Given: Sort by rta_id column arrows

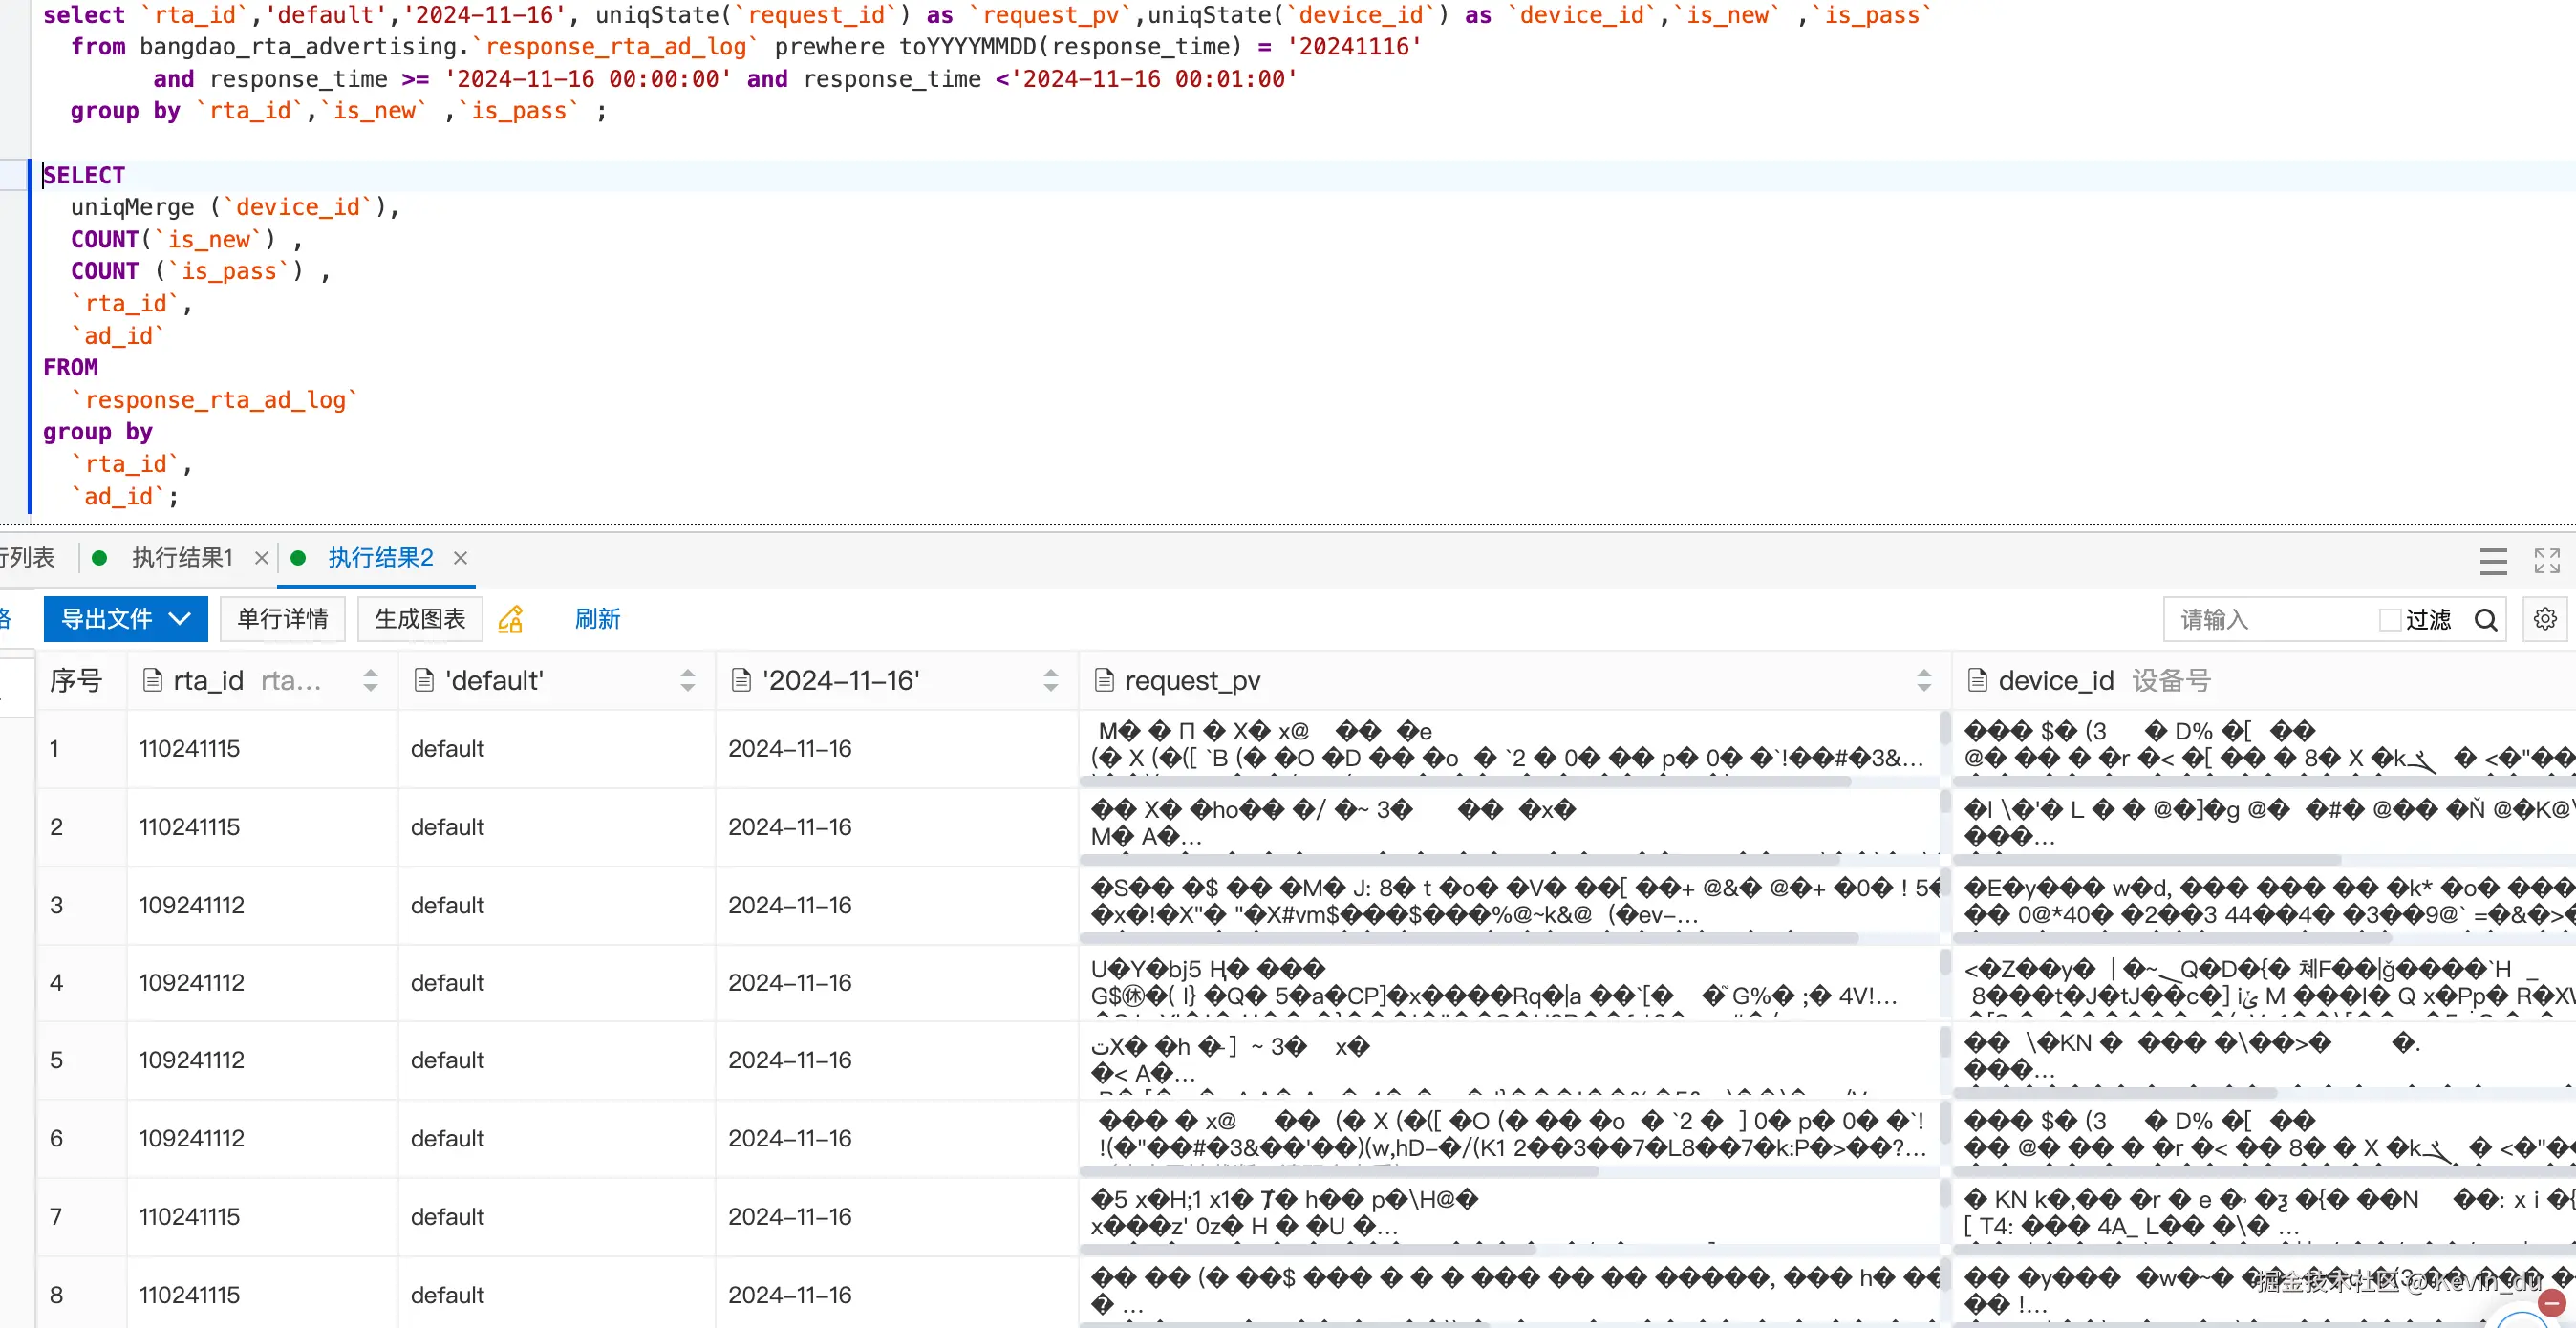Looking at the screenshot, I should (370, 680).
